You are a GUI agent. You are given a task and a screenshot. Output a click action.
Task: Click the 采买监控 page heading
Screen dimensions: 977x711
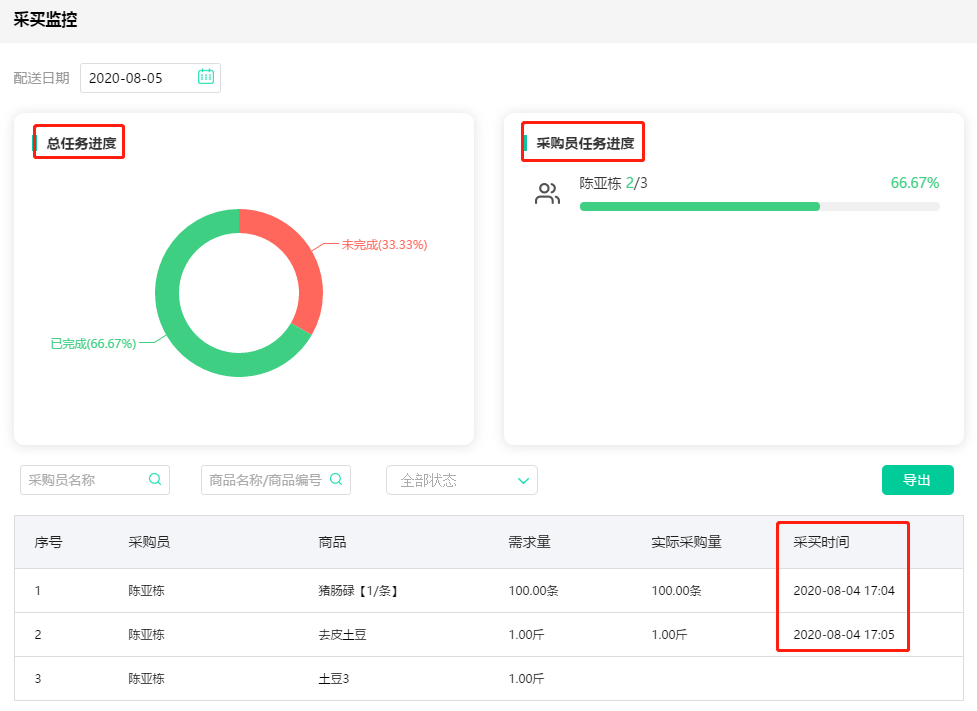(x=45, y=19)
